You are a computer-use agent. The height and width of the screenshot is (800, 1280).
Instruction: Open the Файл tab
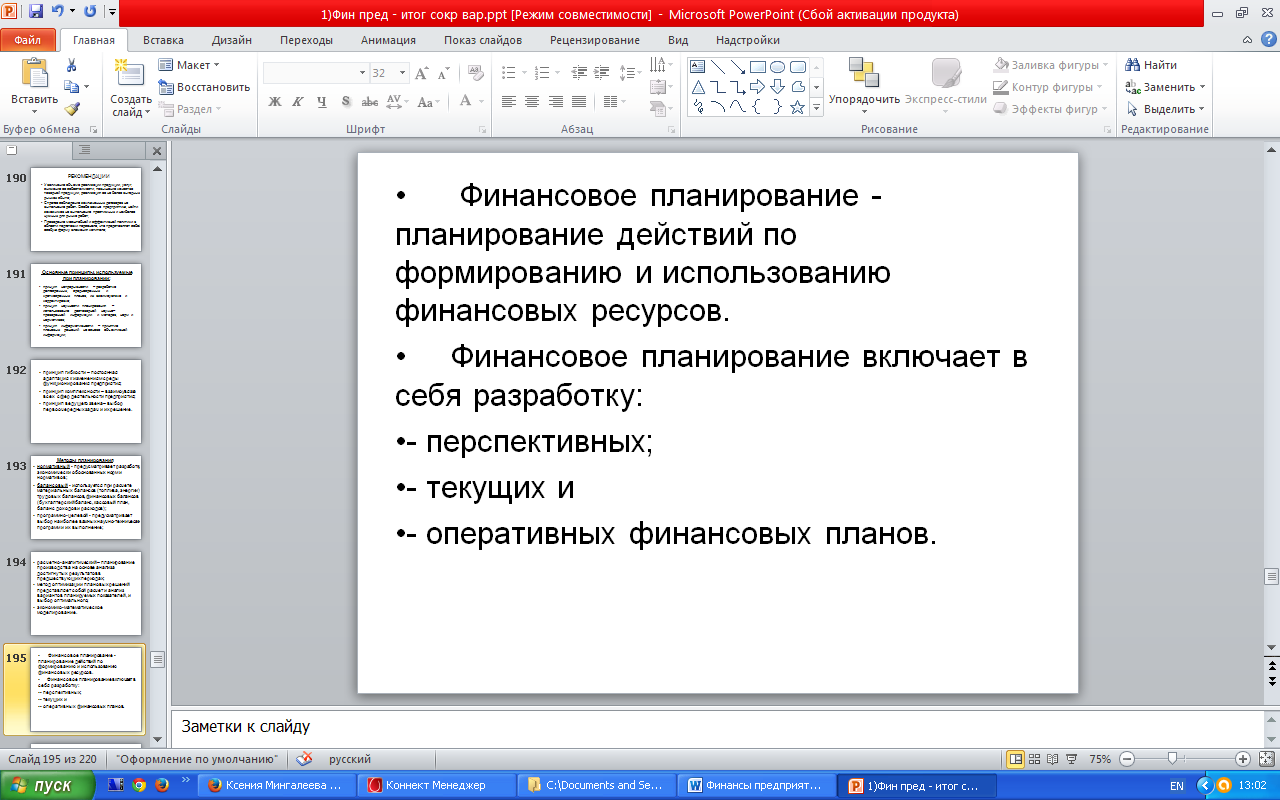coord(28,40)
